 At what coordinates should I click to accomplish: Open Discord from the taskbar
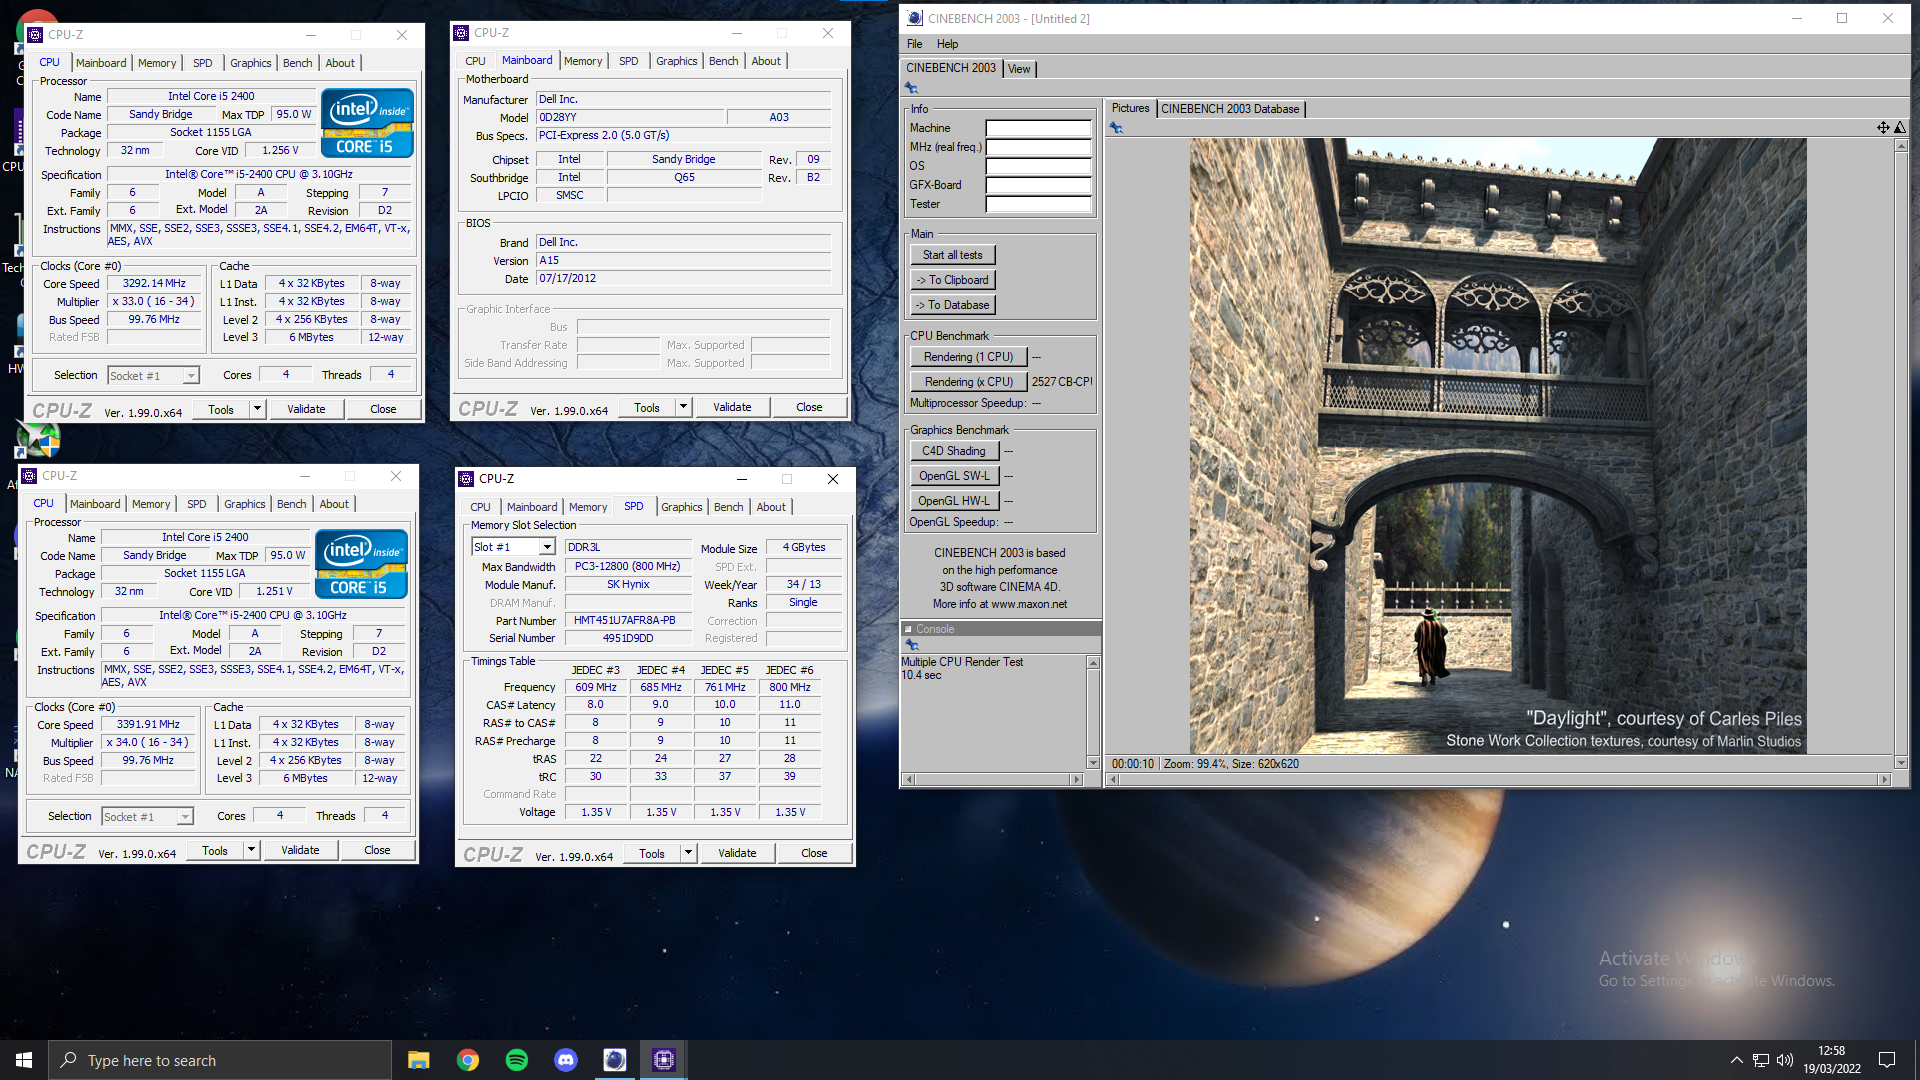click(x=566, y=1060)
